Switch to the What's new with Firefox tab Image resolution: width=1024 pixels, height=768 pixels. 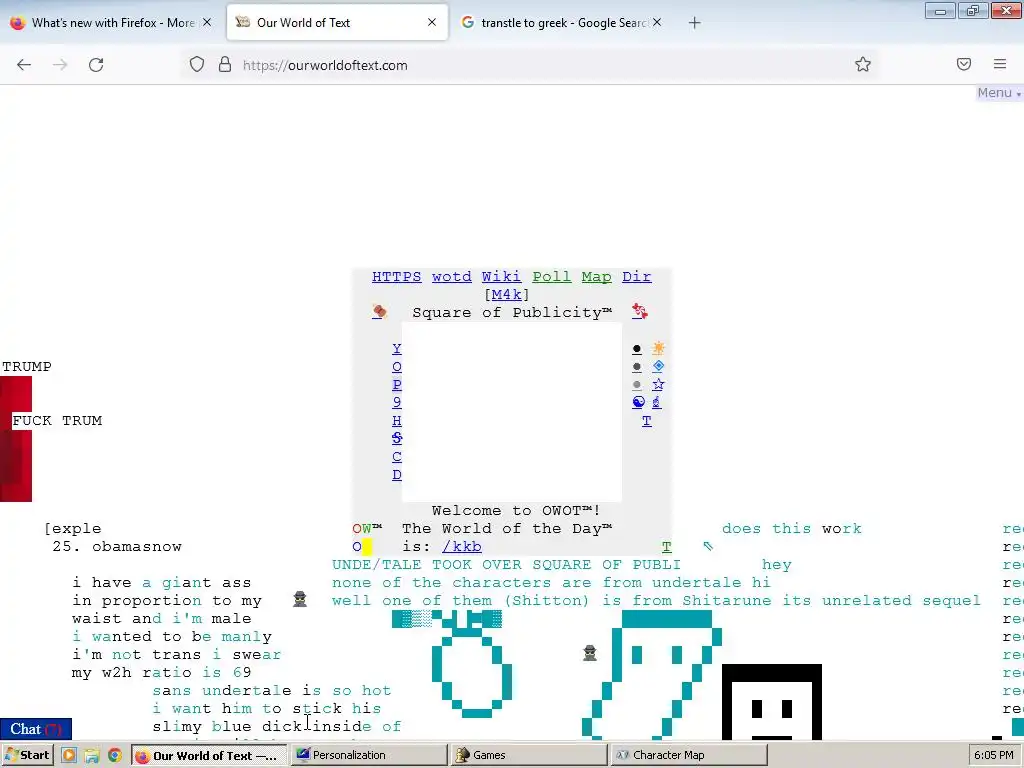(111, 22)
